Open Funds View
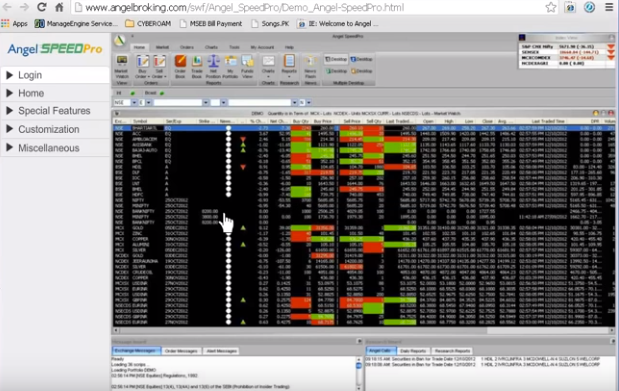619x391 pixels. [x=247, y=66]
